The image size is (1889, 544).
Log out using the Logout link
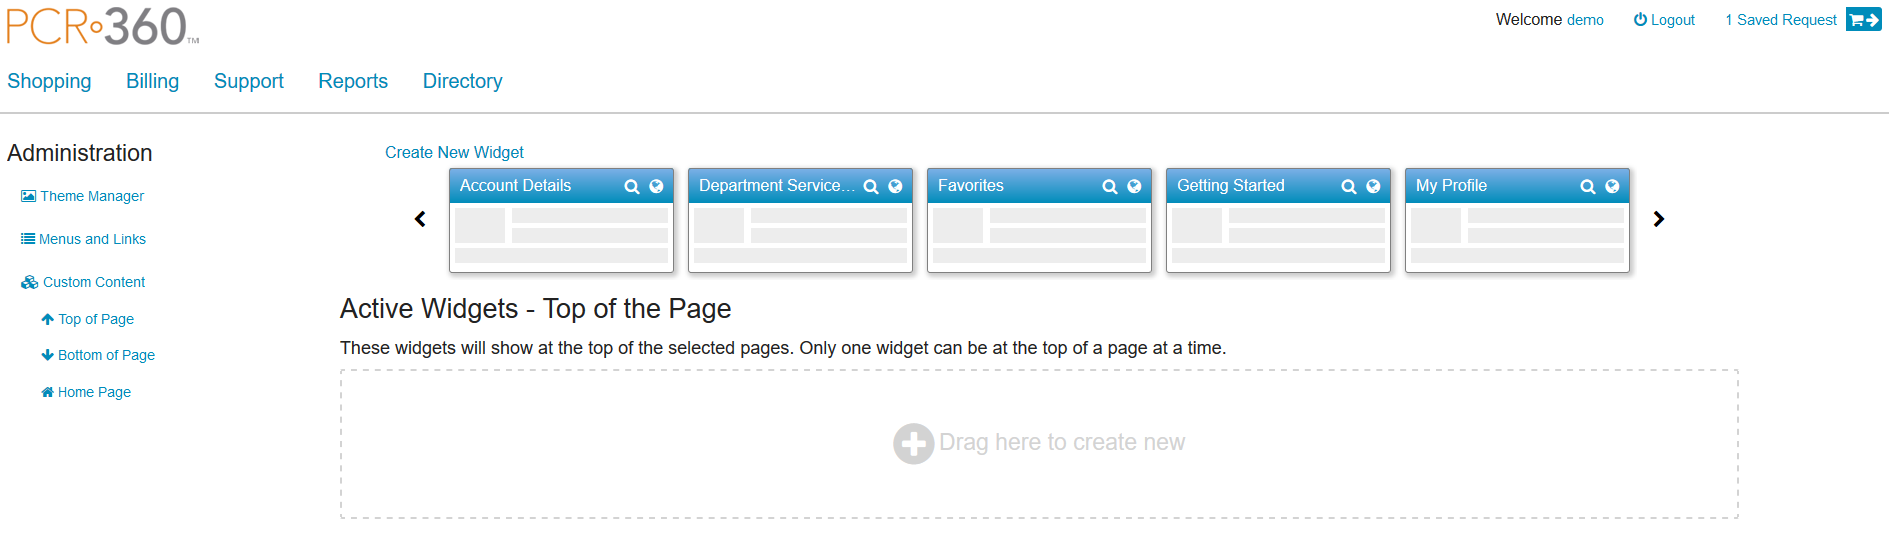1664,20
